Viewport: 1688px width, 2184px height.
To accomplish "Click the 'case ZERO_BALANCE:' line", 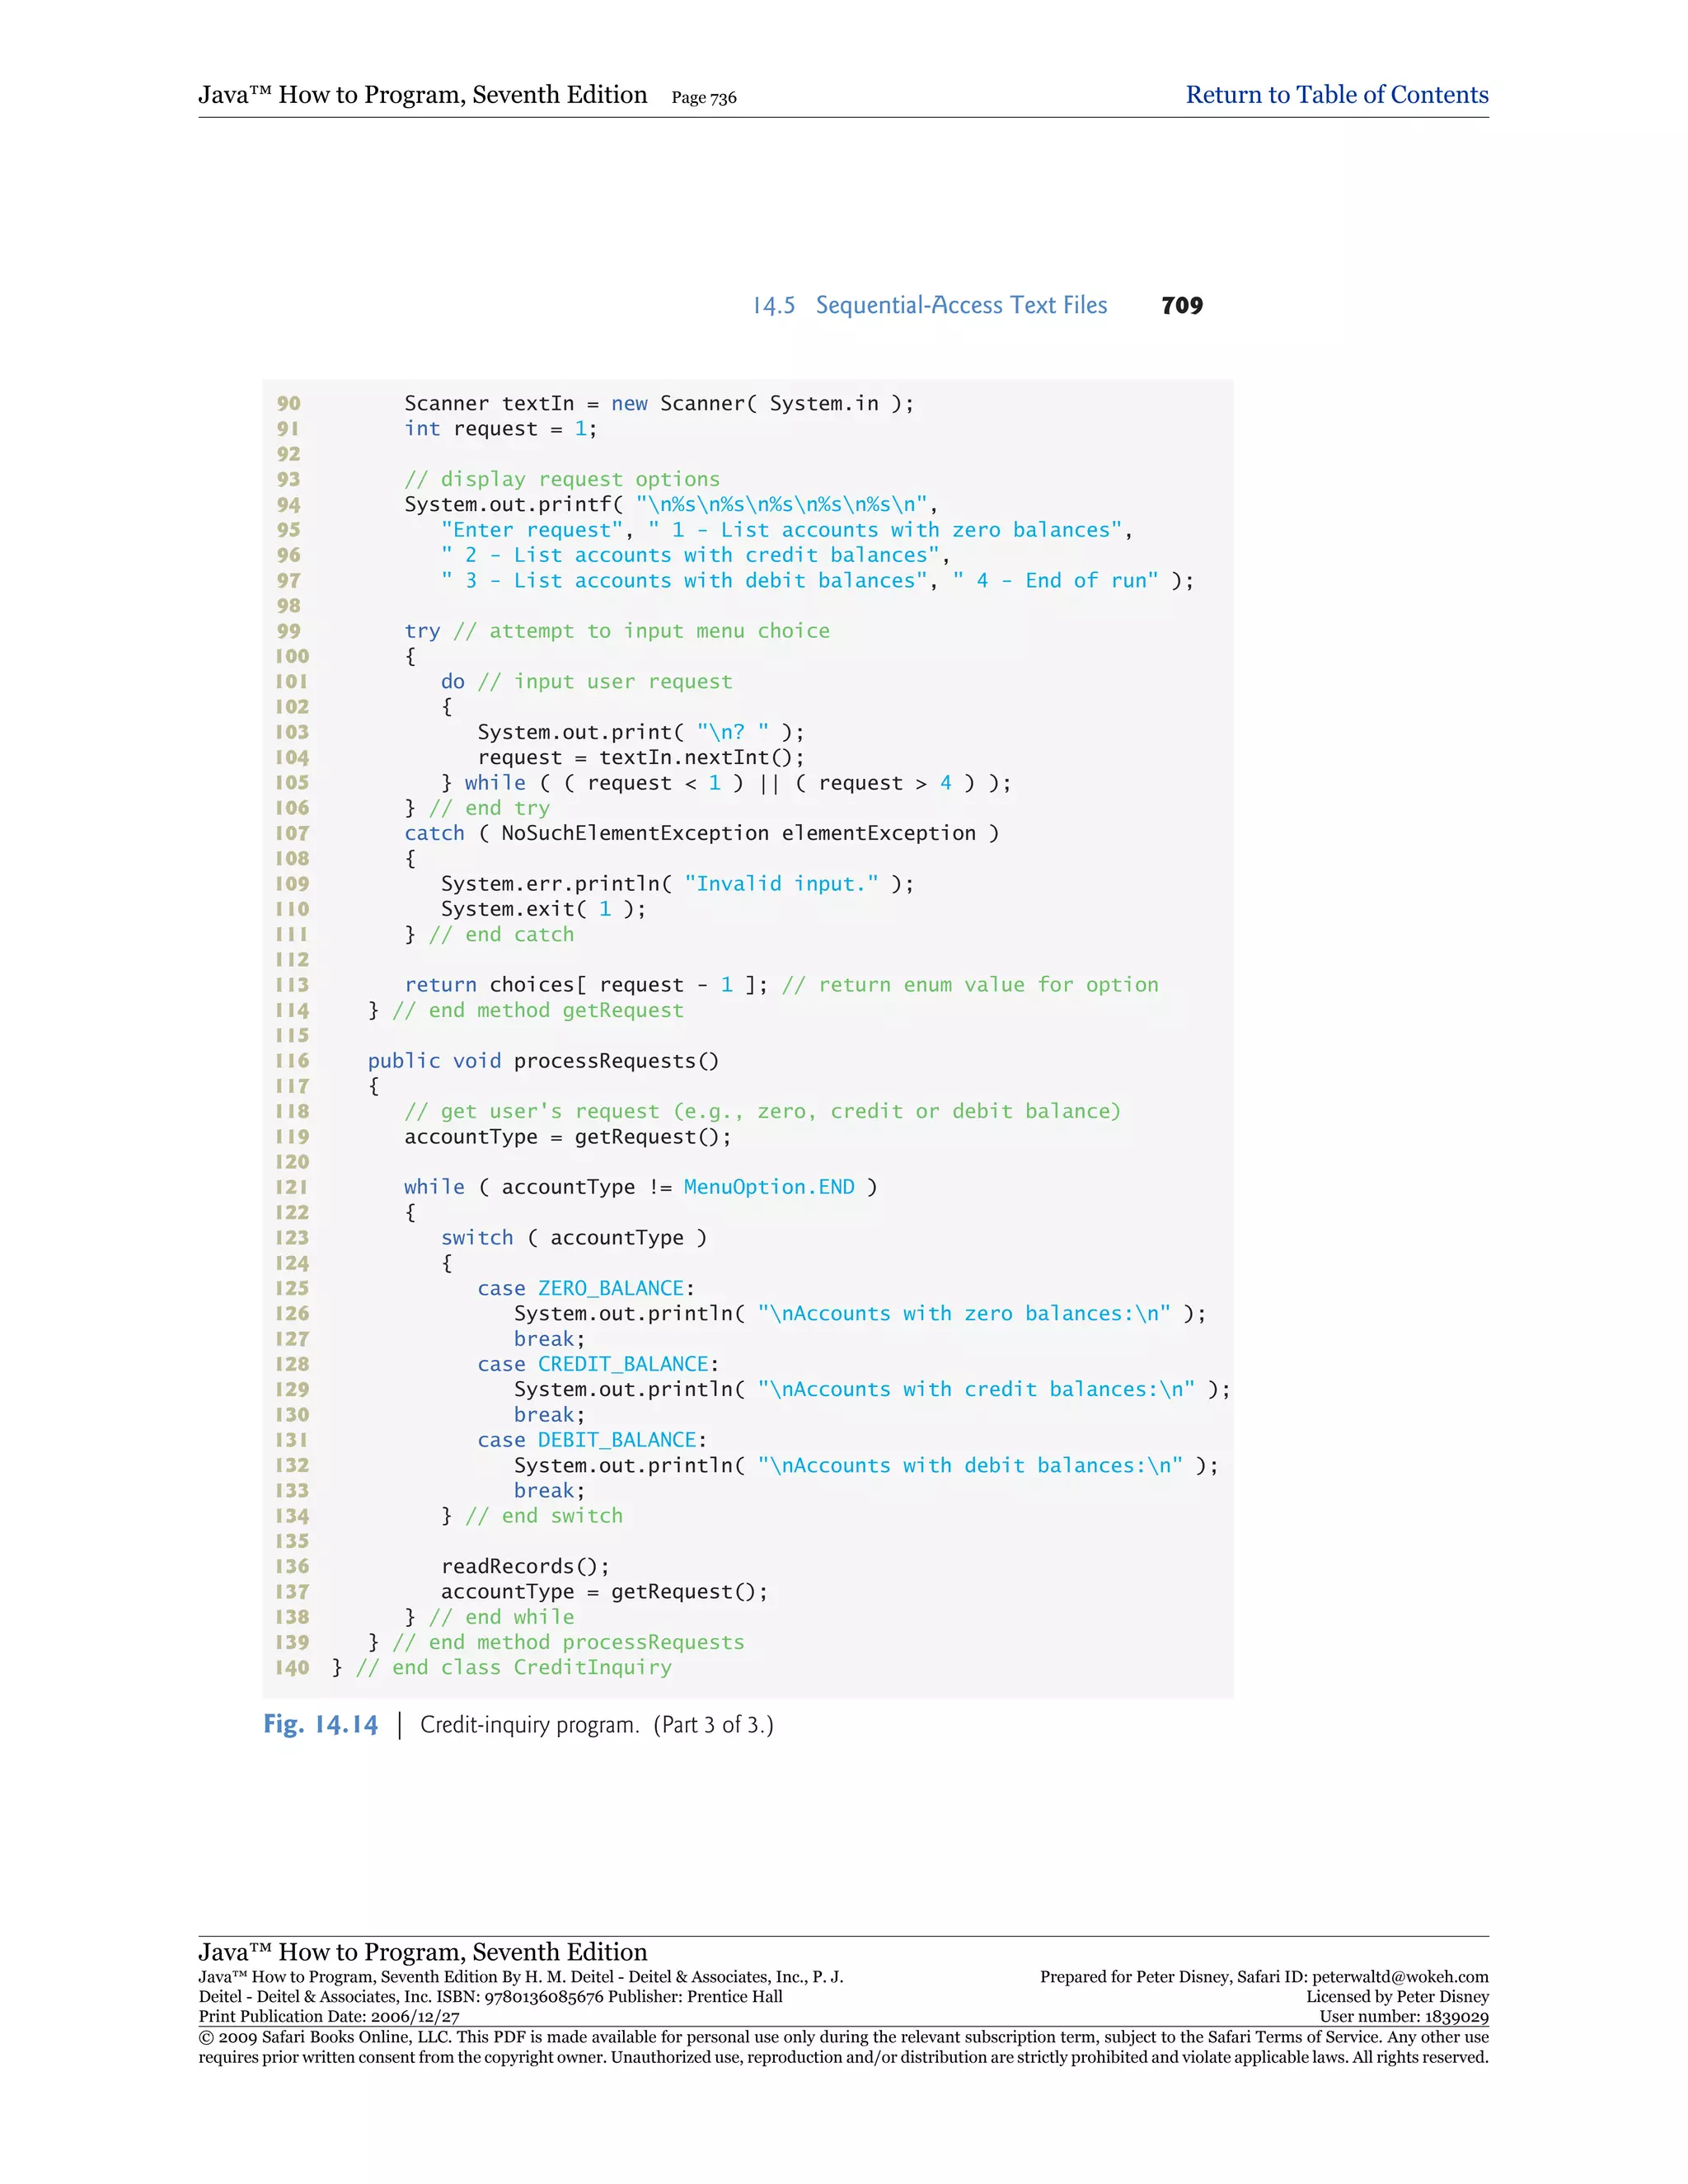I will 585,1288.
